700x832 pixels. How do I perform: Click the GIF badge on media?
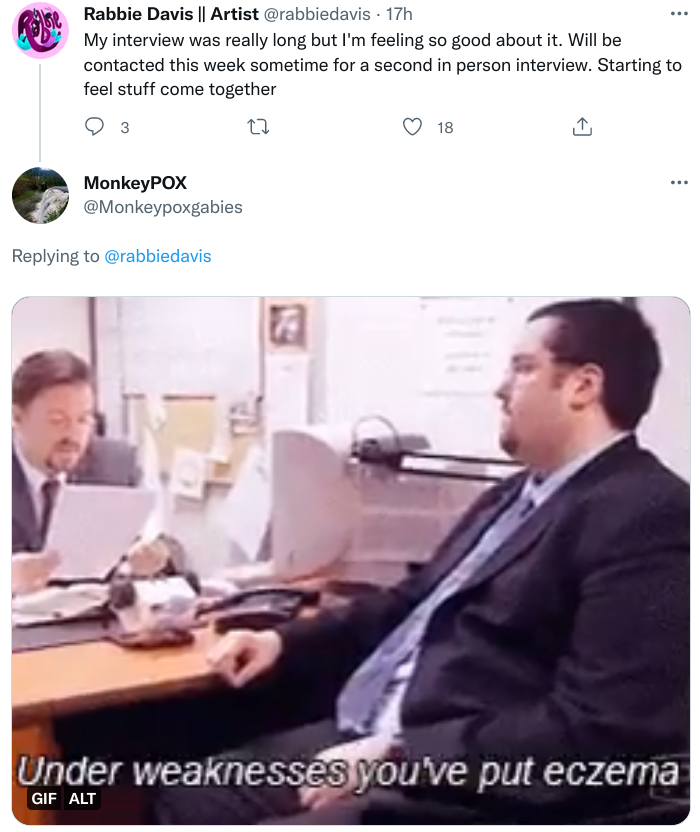(44, 799)
